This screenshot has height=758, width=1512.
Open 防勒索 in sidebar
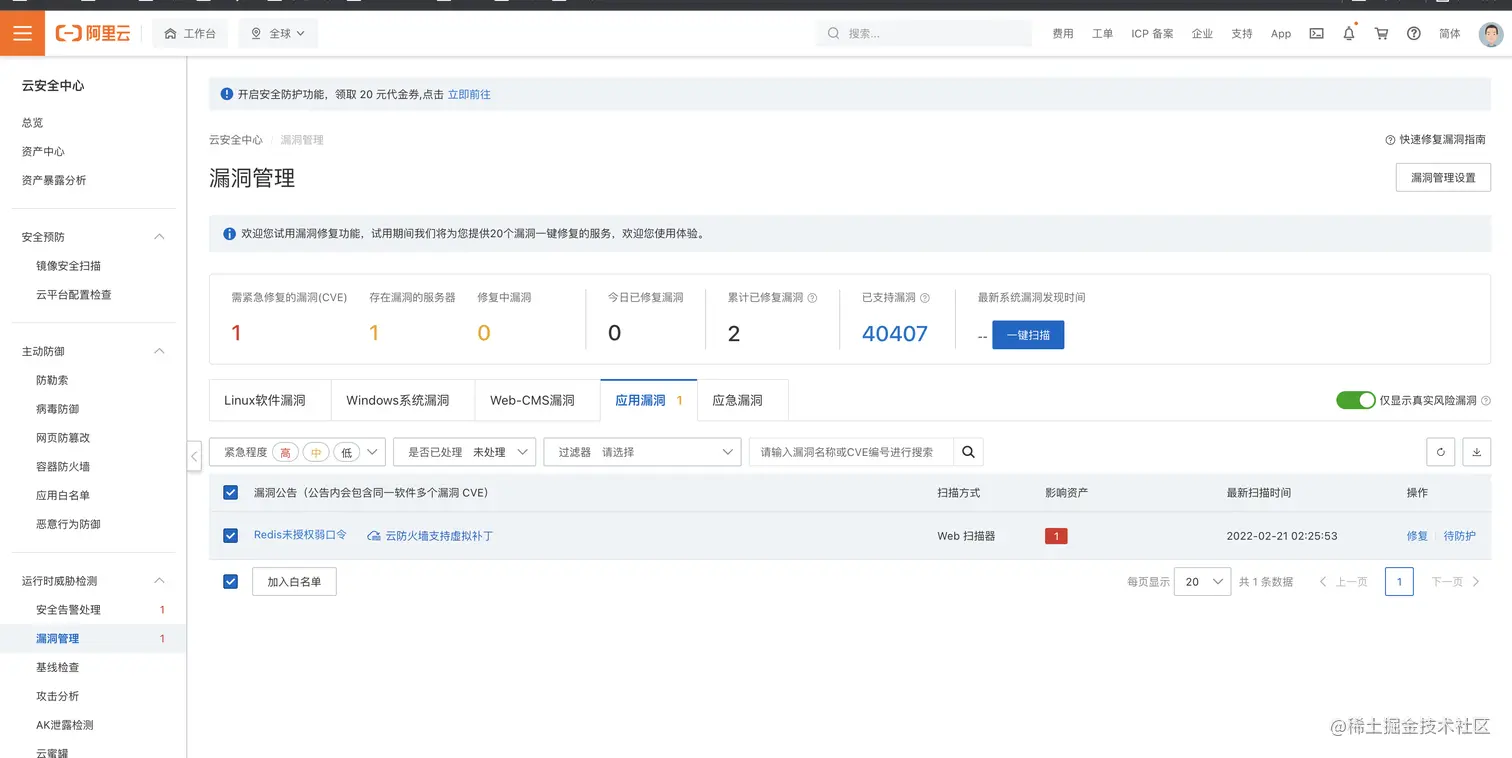[52, 380]
